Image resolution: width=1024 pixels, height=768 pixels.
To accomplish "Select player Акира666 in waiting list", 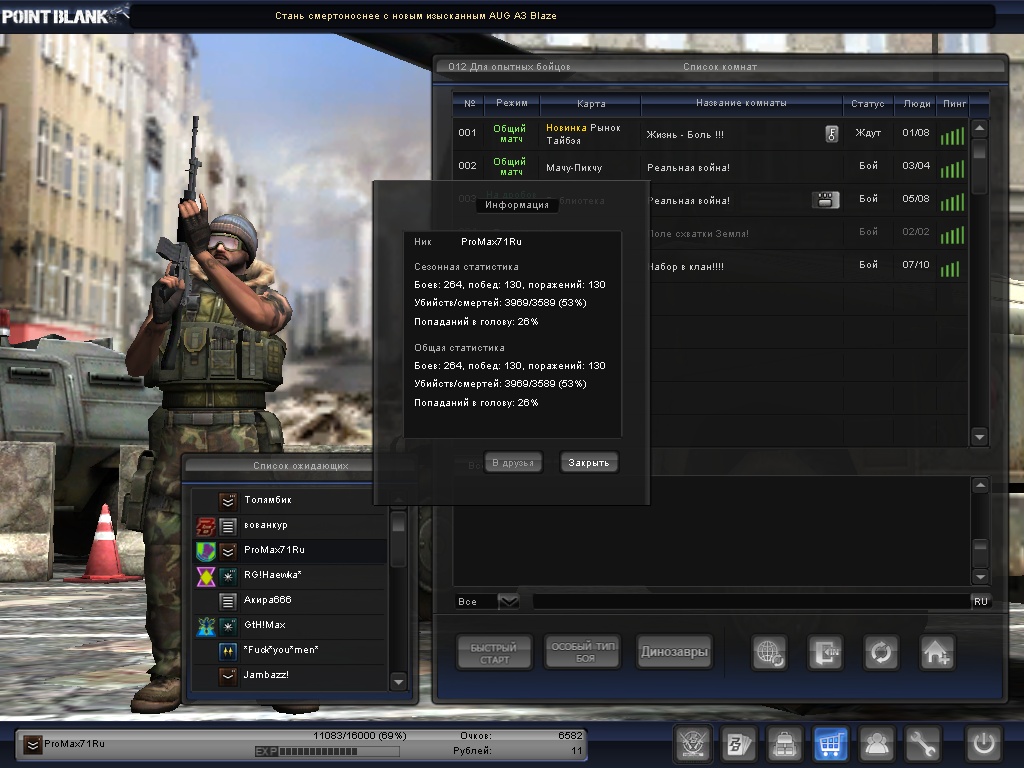I will pos(290,601).
